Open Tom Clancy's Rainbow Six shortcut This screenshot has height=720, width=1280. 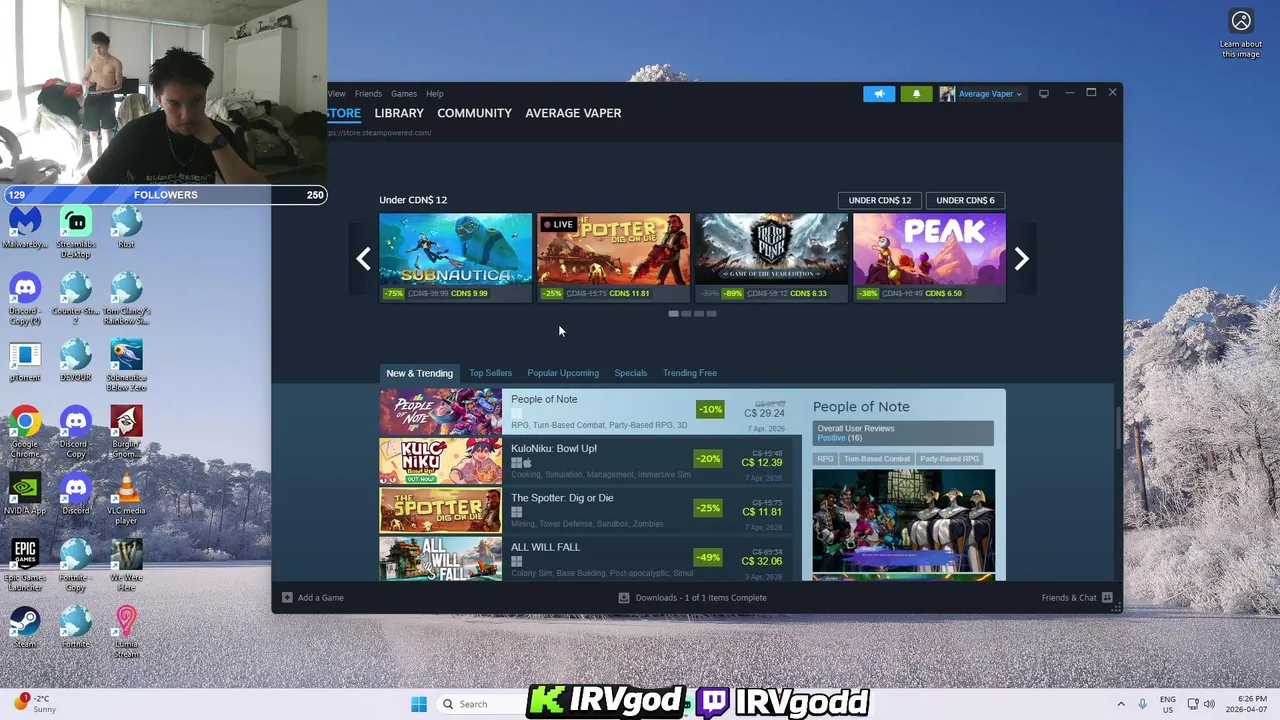tap(126, 300)
